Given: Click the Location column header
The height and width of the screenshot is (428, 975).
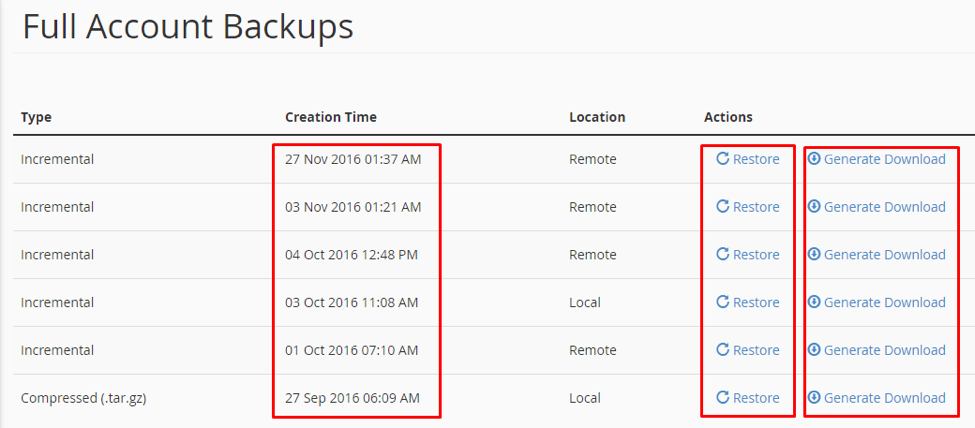Looking at the screenshot, I should [x=597, y=117].
